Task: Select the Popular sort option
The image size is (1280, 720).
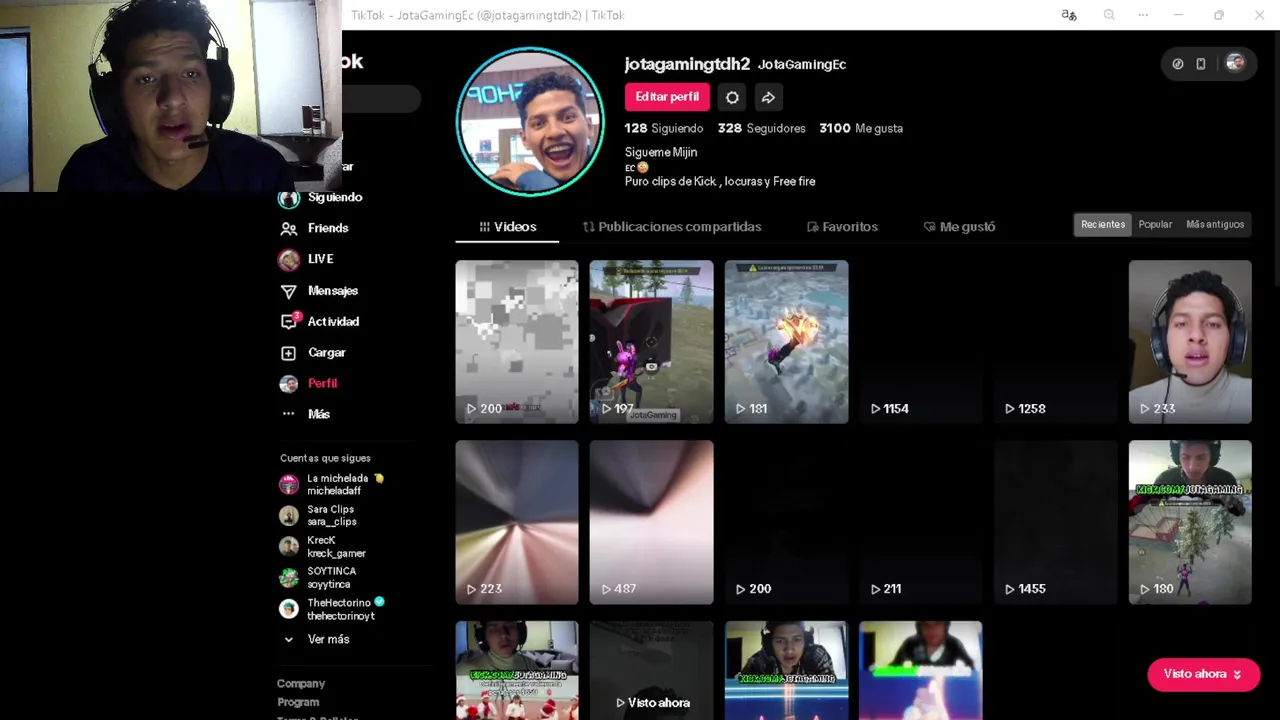Action: pos(1155,224)
